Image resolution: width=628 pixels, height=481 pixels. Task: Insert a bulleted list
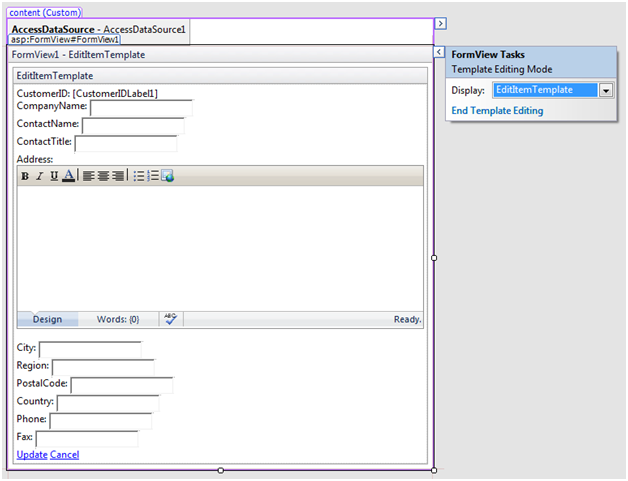139,176
